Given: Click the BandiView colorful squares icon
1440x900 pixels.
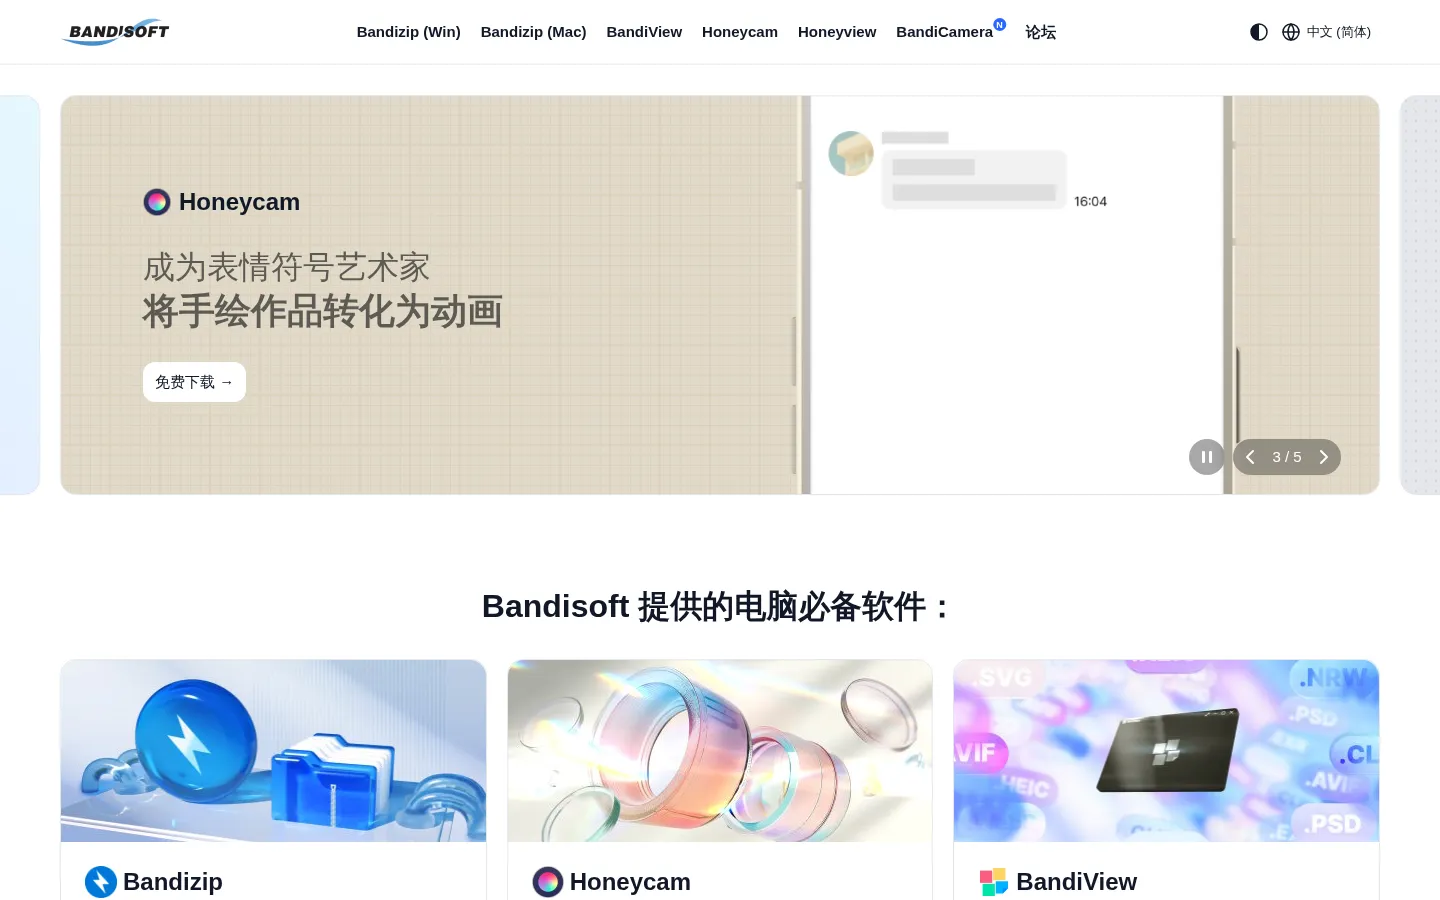Looking at the screenshot, I should (994, 882).
